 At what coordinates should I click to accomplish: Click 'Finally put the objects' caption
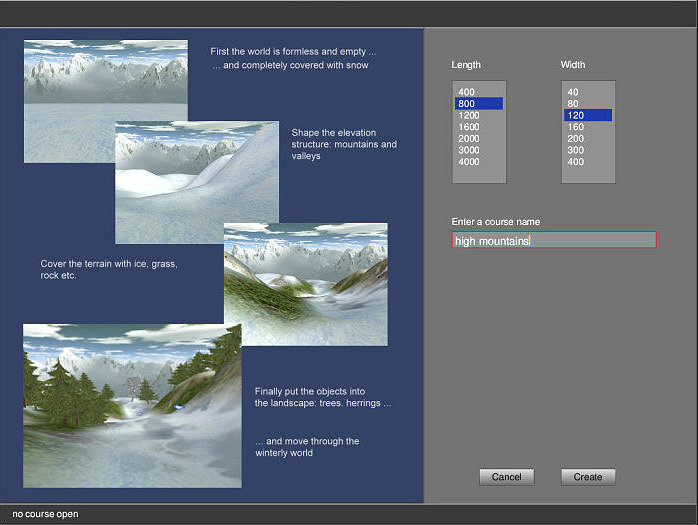[323, 397]
